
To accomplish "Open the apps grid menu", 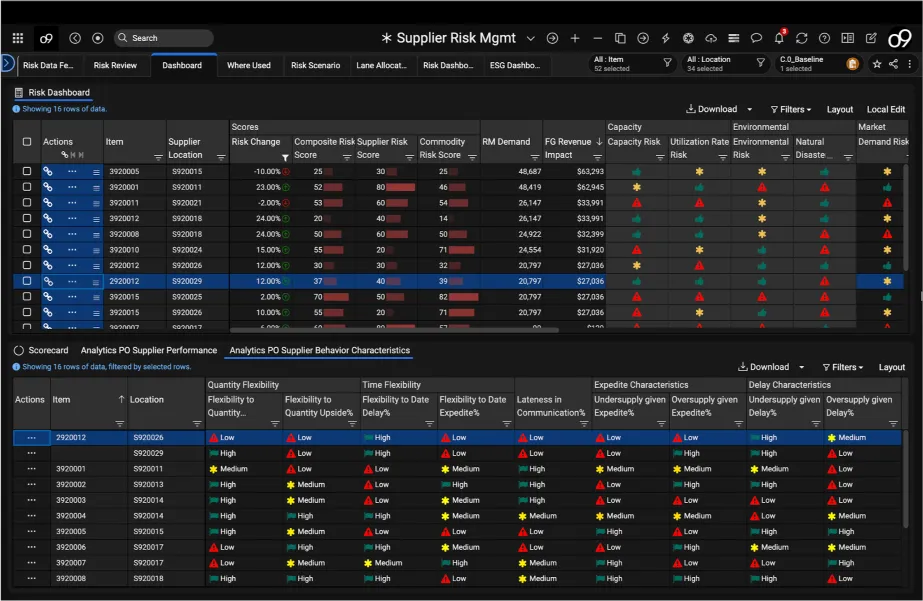I will coord(17,38).
